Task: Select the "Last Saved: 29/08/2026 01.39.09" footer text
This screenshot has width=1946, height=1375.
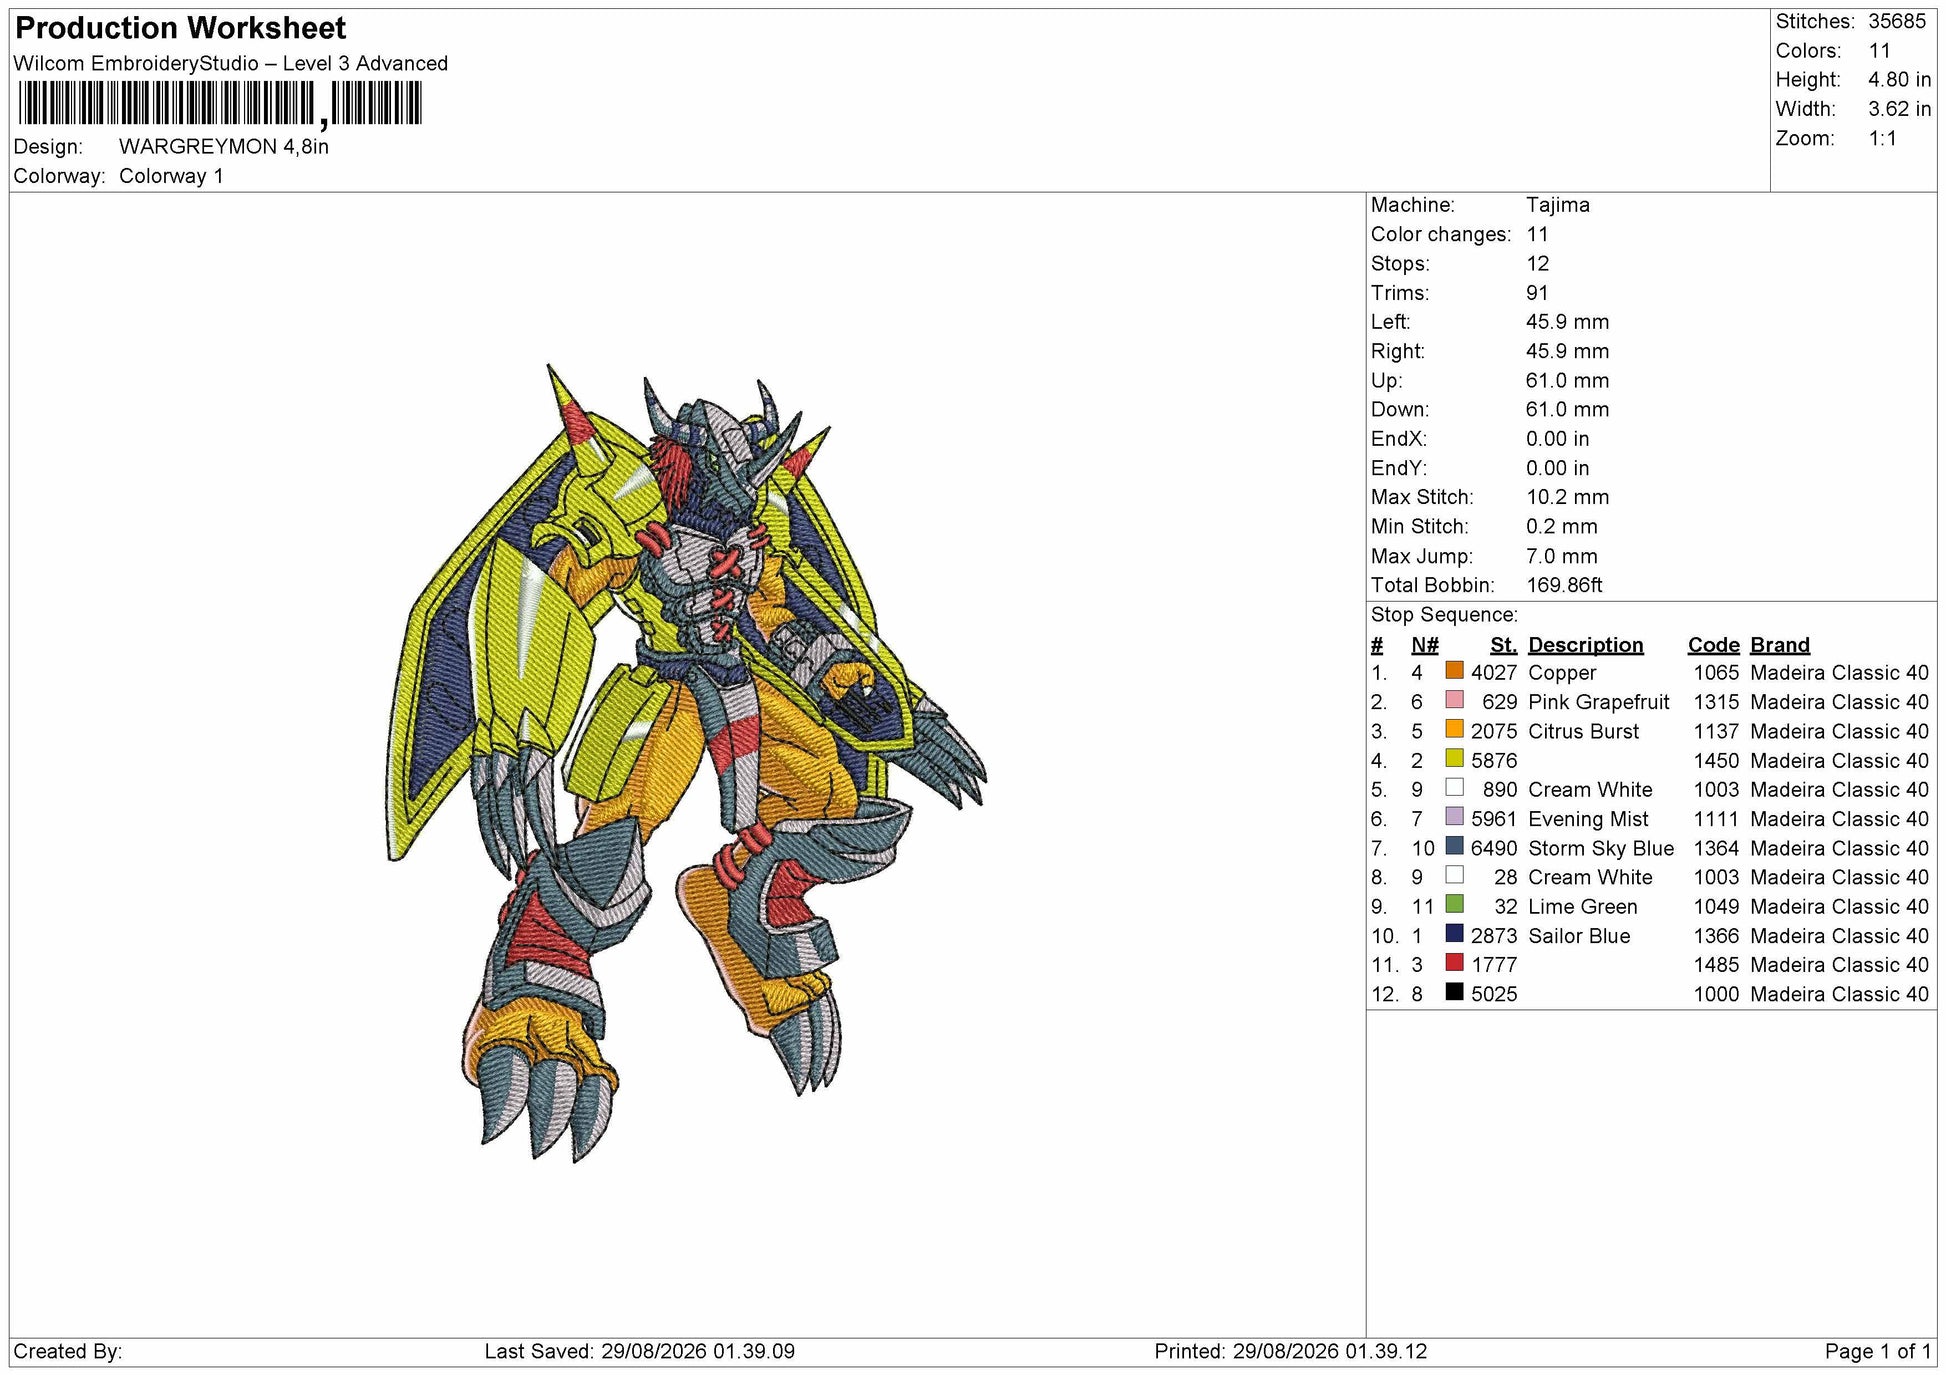Action: tap(640, 1352)
